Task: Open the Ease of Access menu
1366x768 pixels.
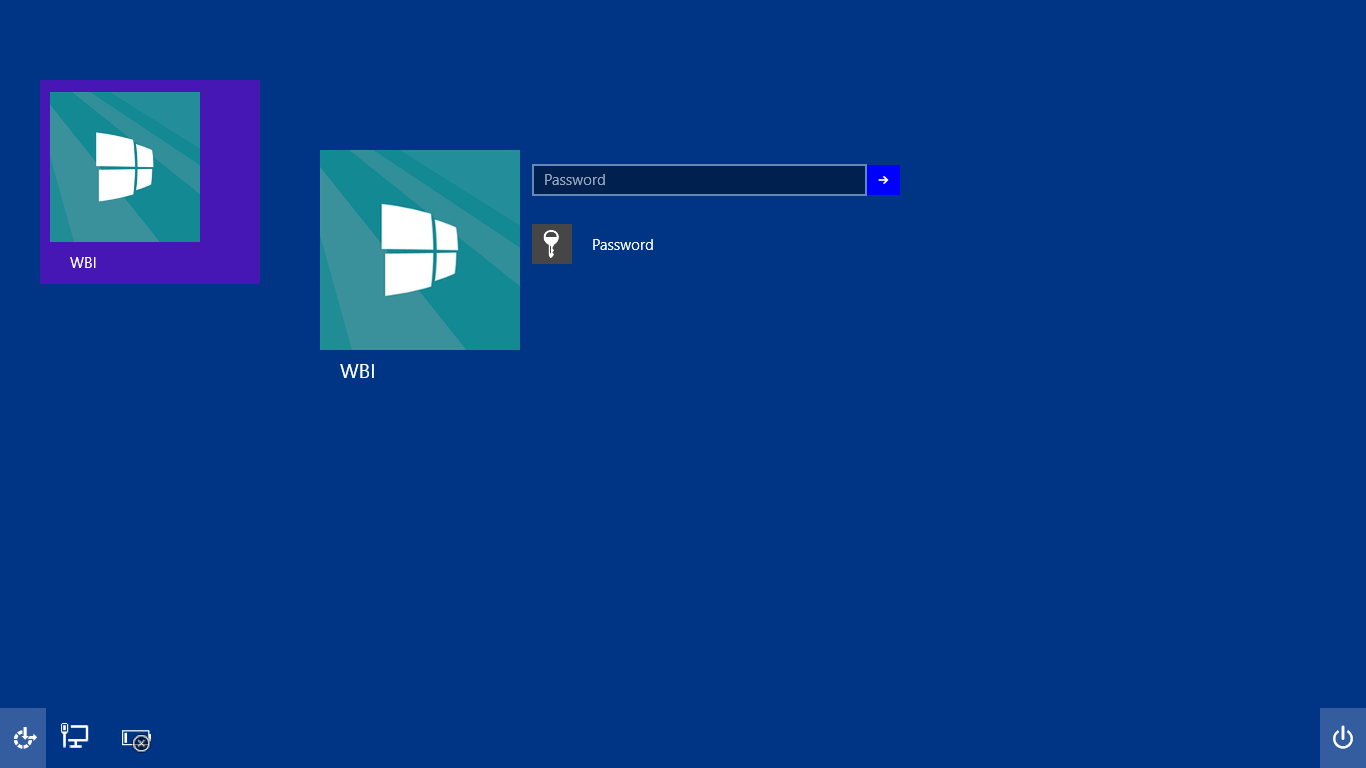Action: 23,738
